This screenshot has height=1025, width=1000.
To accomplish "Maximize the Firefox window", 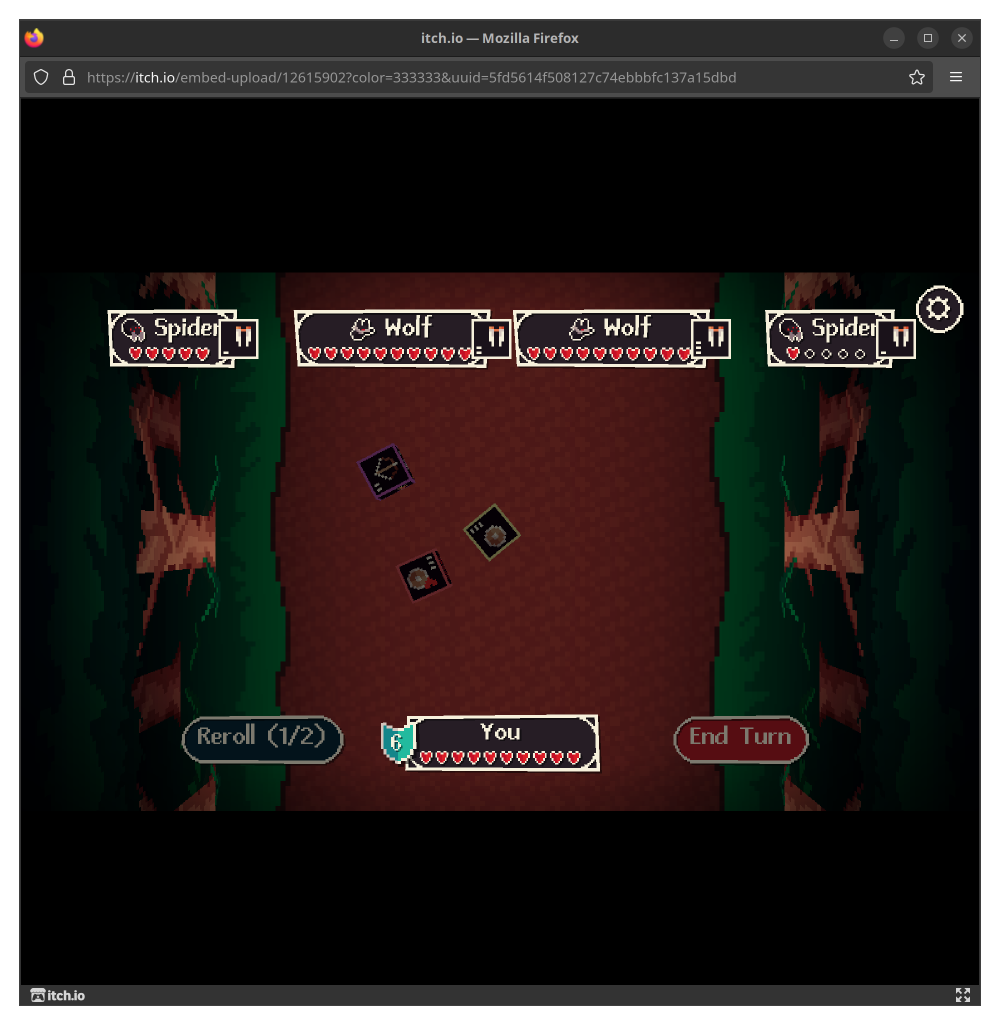I will (927, 38).
